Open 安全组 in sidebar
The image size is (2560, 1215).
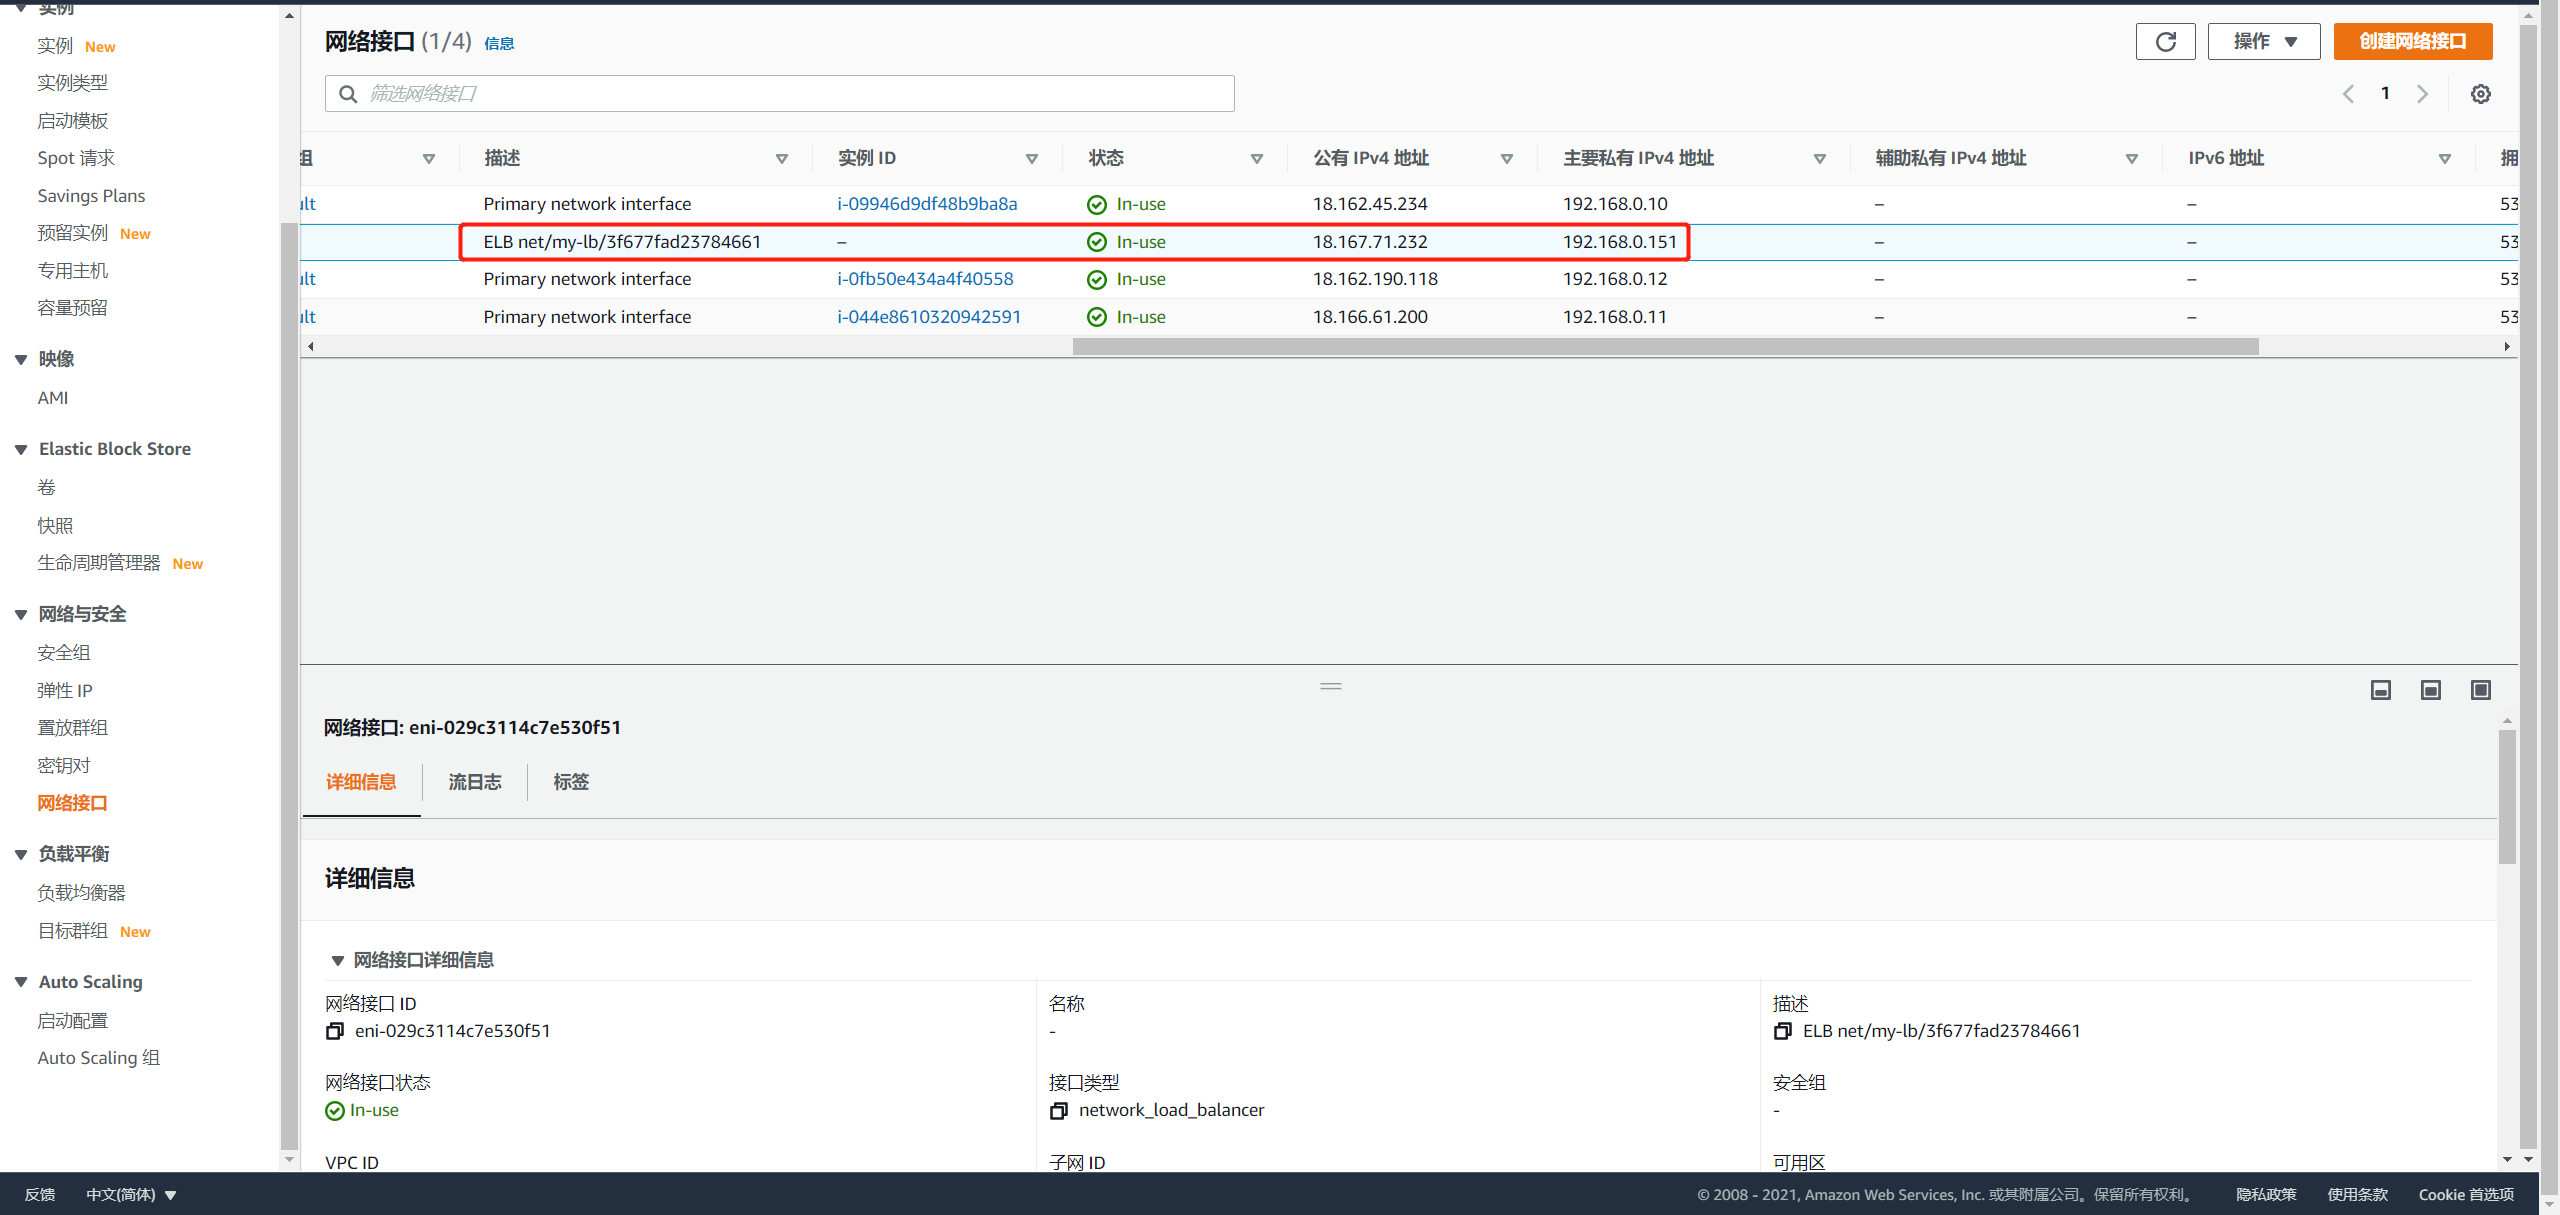pyautogui.click(x=64, y=653)
